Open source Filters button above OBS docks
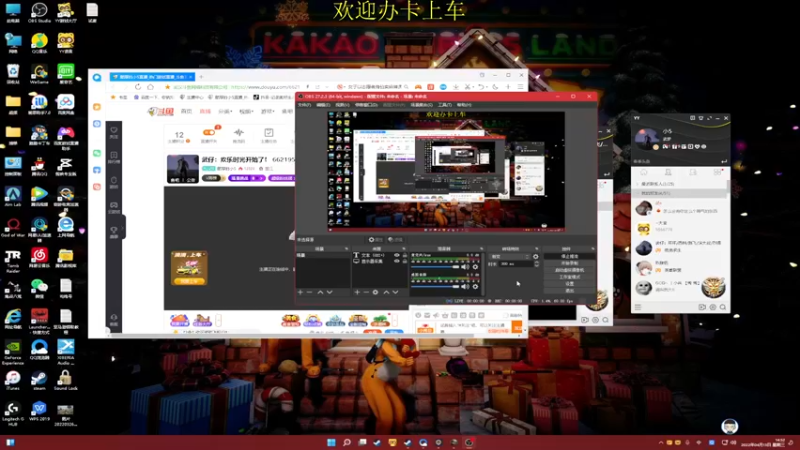 [395, 239]
